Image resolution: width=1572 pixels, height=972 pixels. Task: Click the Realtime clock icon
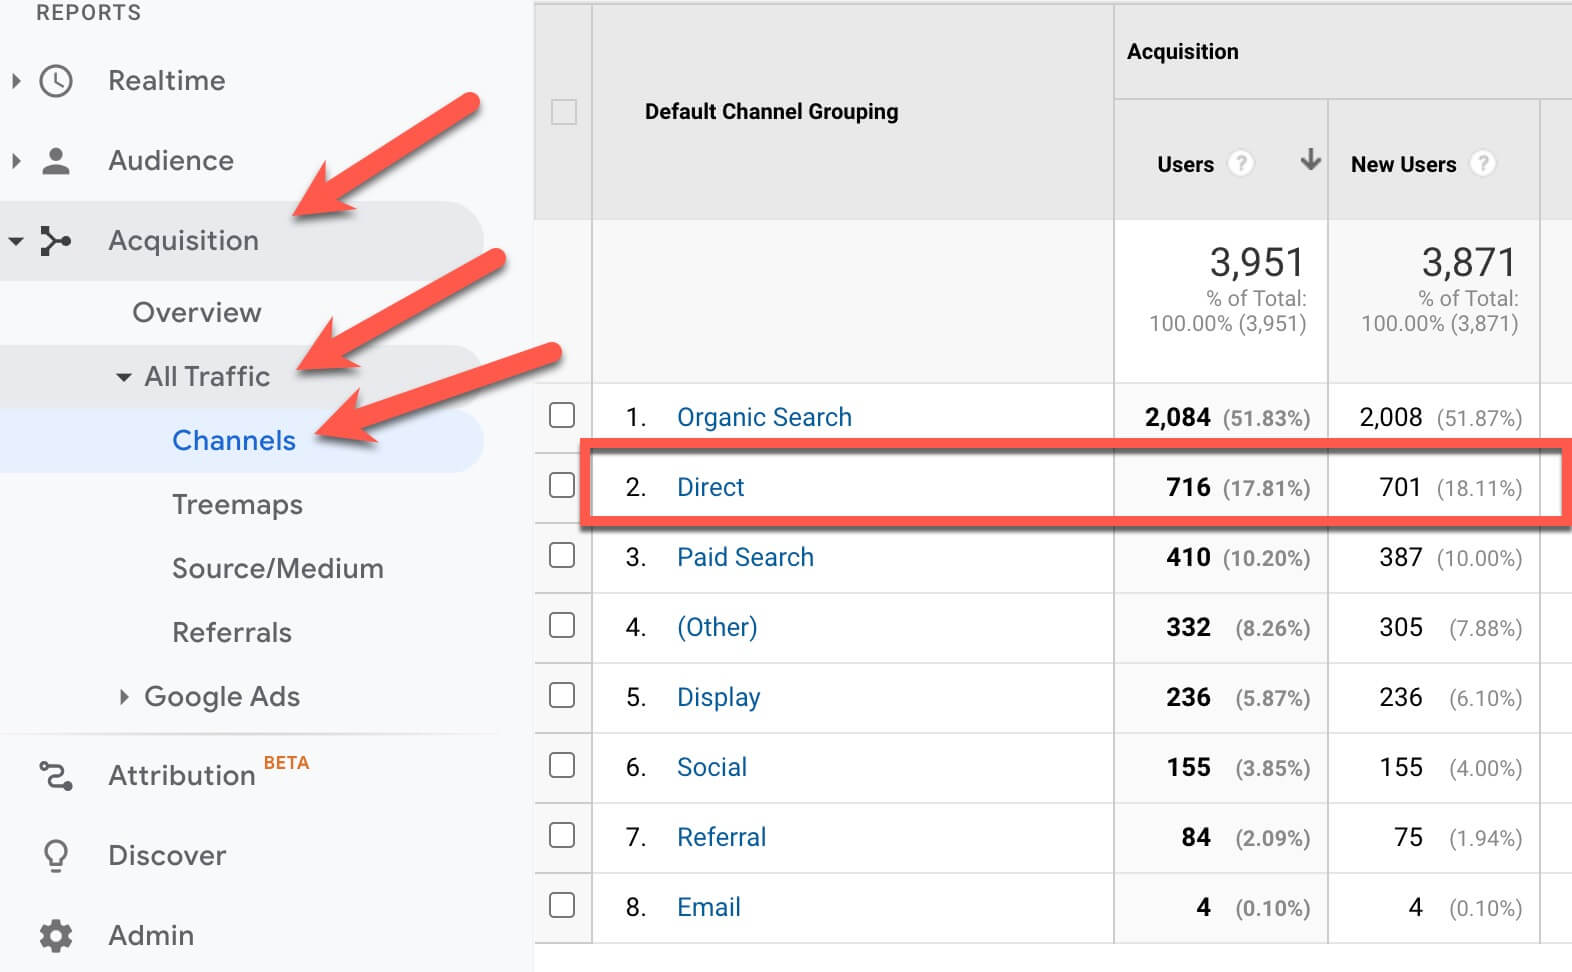click(56, 81)
